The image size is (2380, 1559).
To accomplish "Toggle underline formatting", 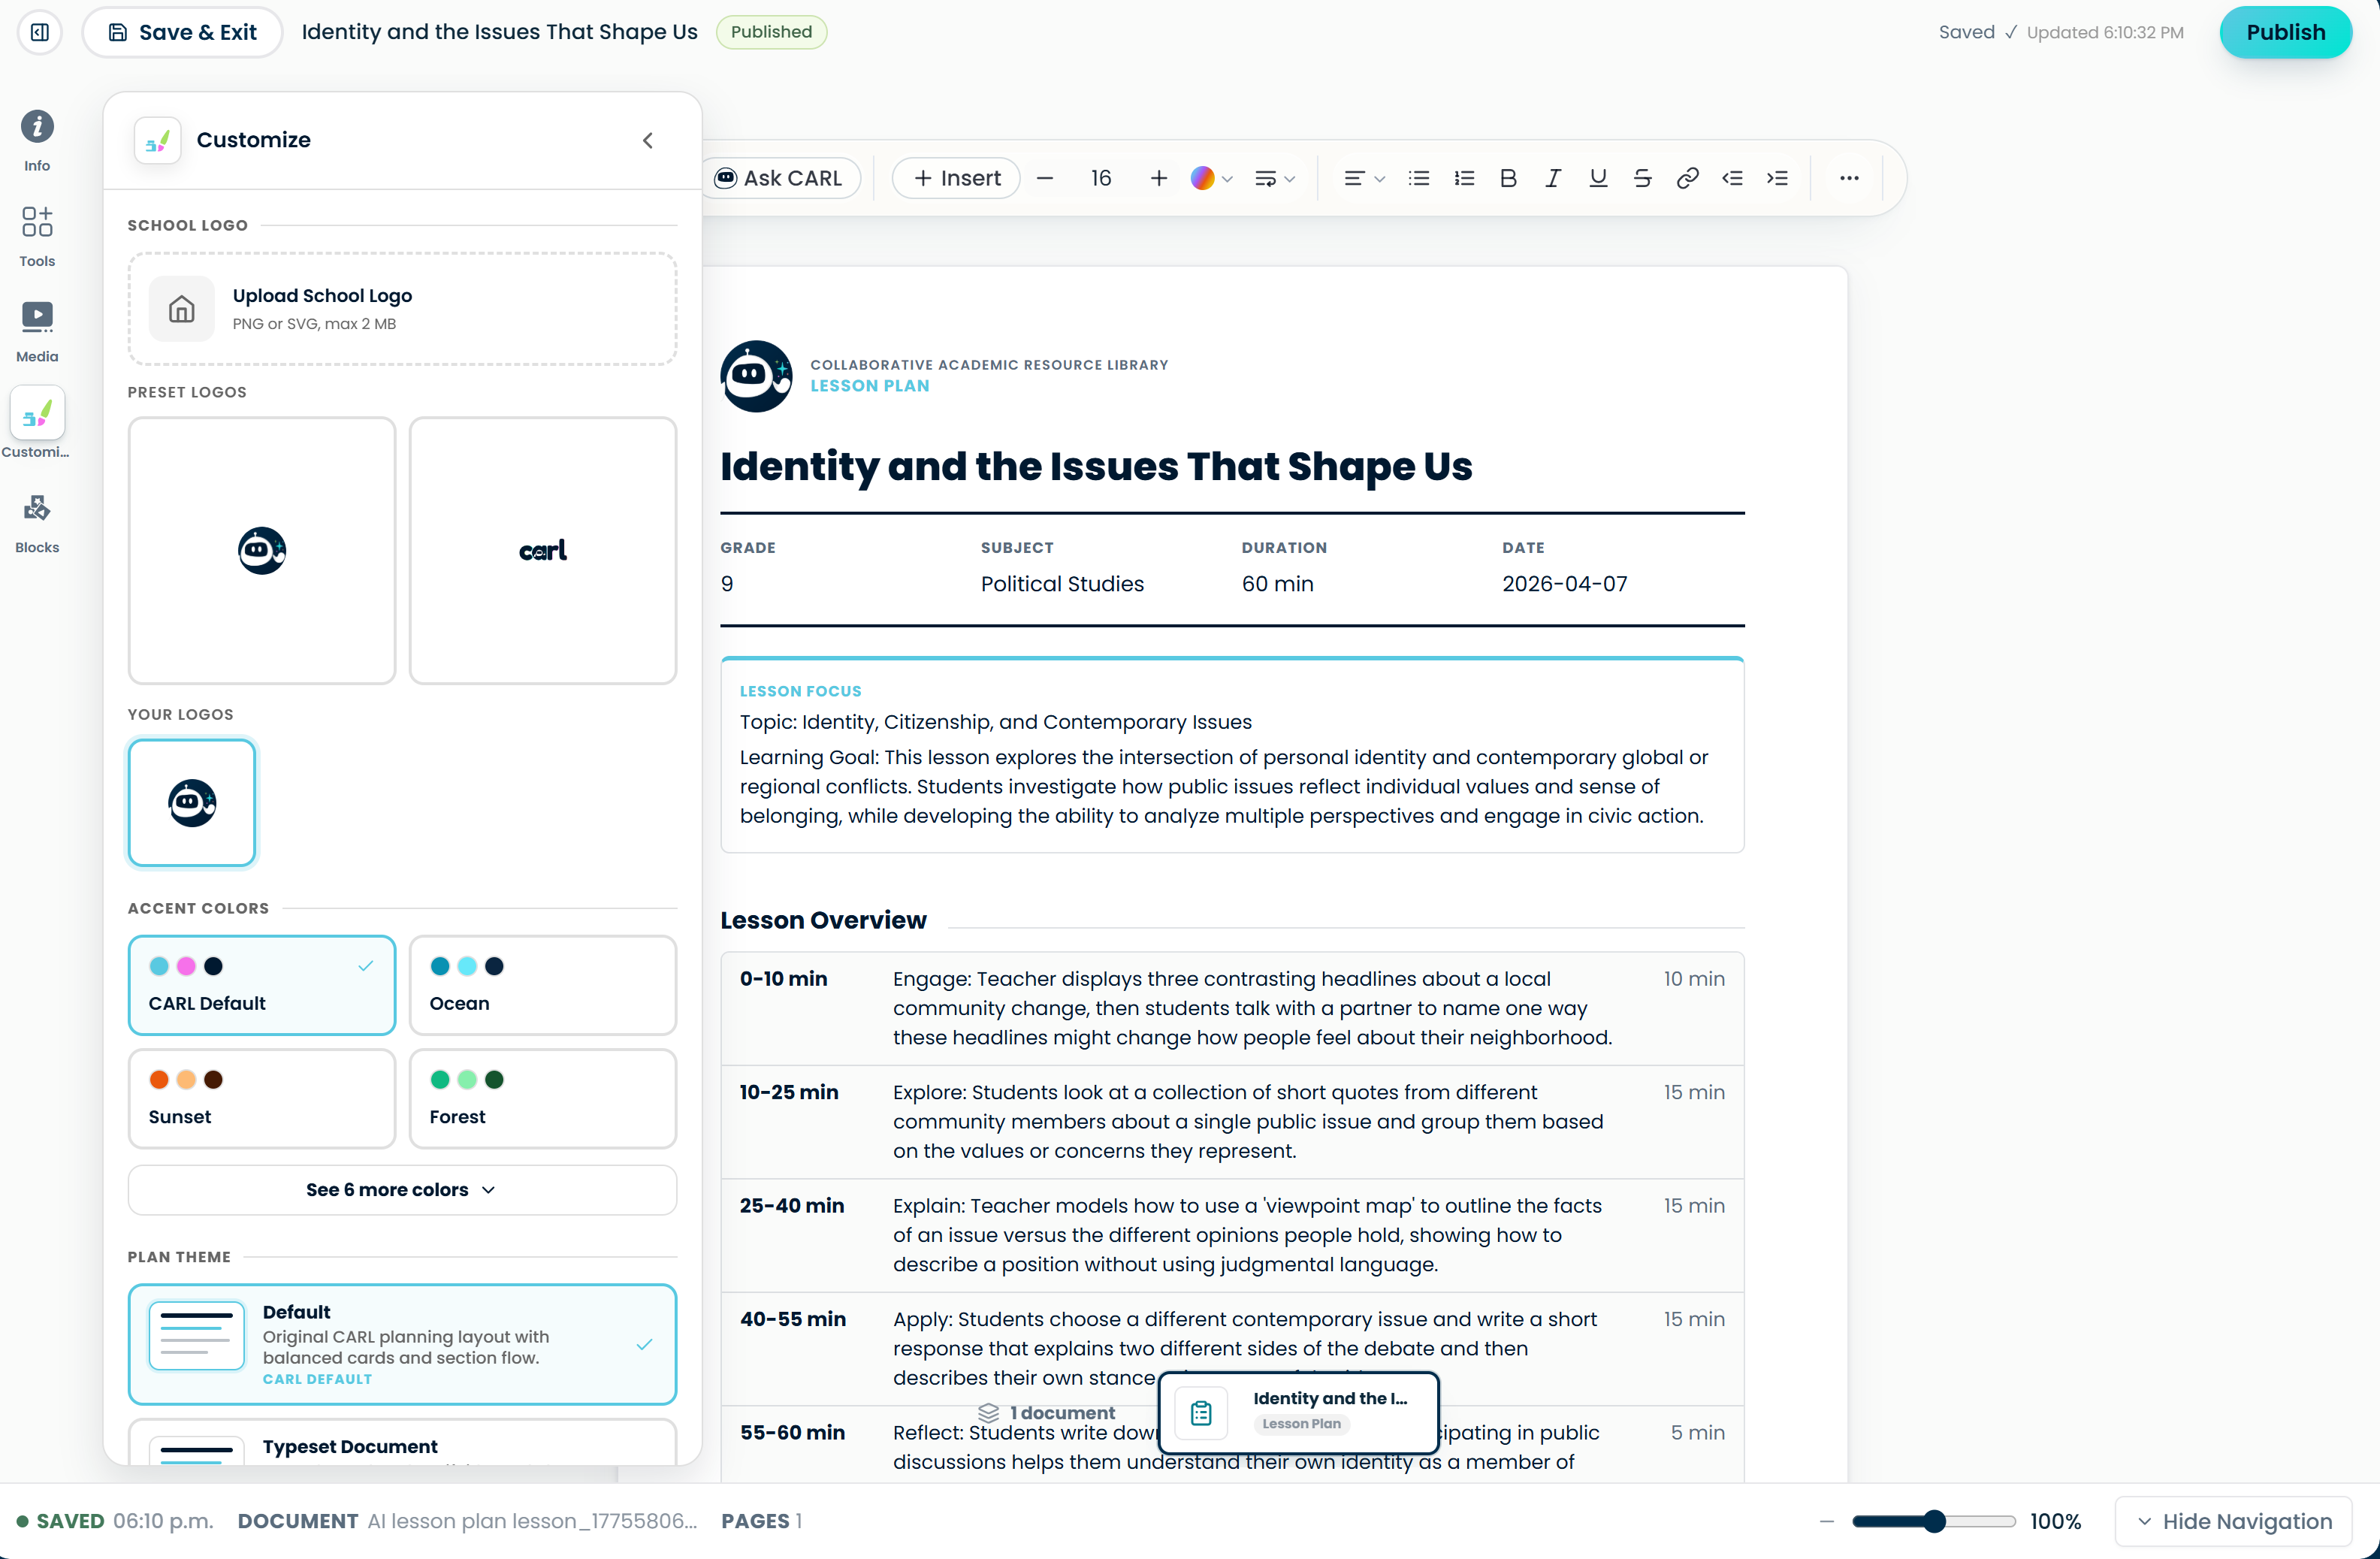I will (1598, 178).
